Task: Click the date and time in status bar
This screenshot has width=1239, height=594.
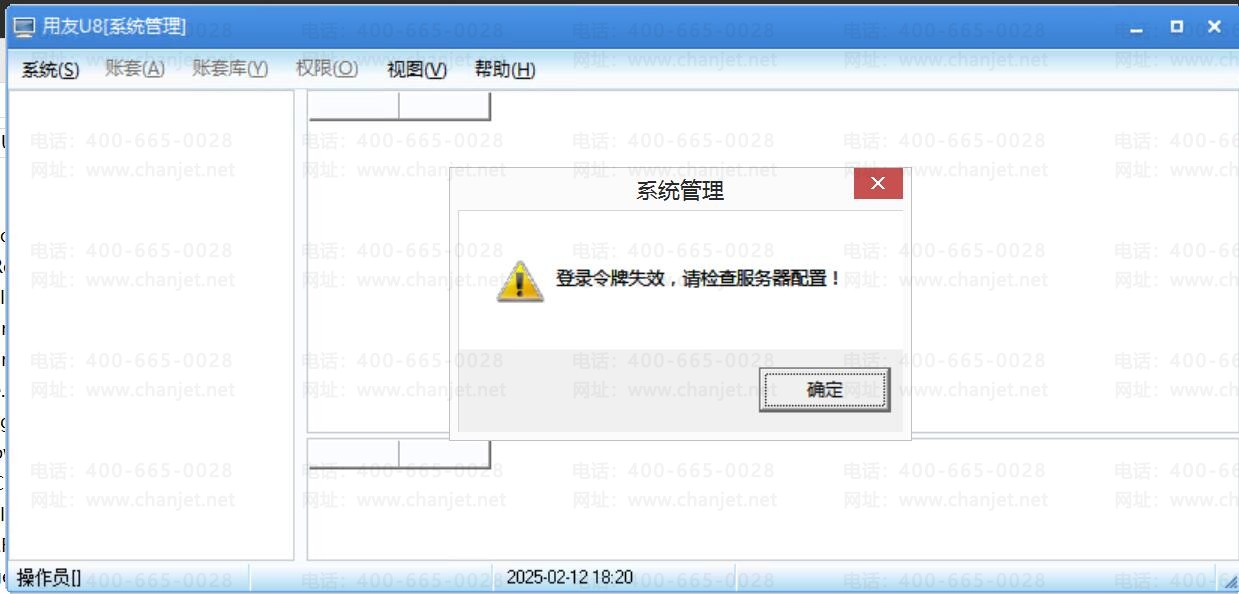Action: tap(569, 577)
